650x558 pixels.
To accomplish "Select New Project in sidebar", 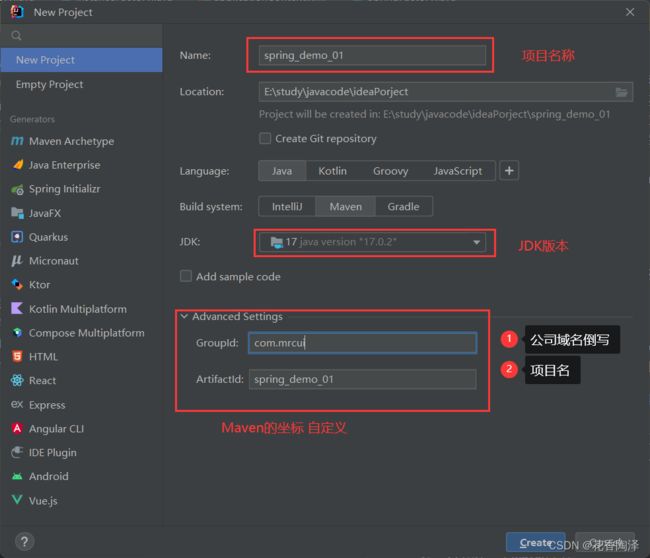I will coord(82,60).
